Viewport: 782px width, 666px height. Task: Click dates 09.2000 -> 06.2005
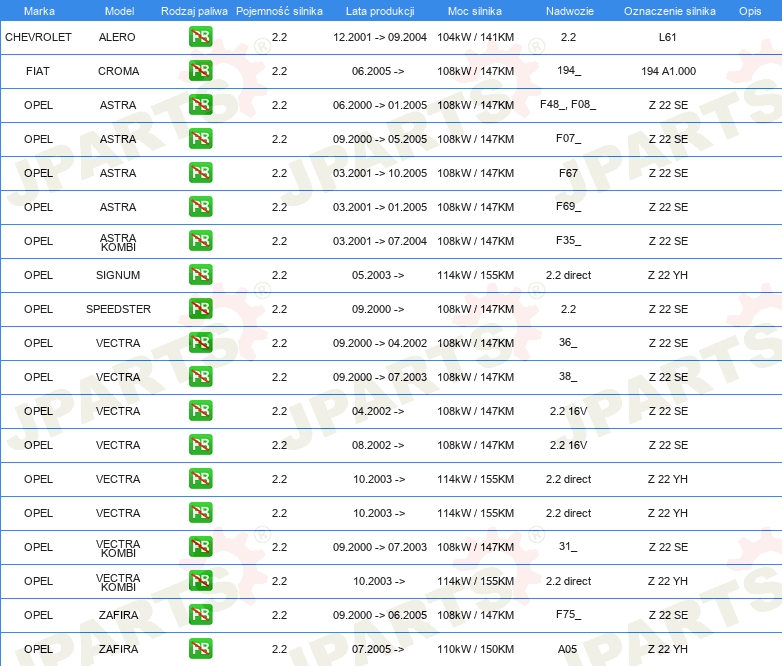point(380,615)
